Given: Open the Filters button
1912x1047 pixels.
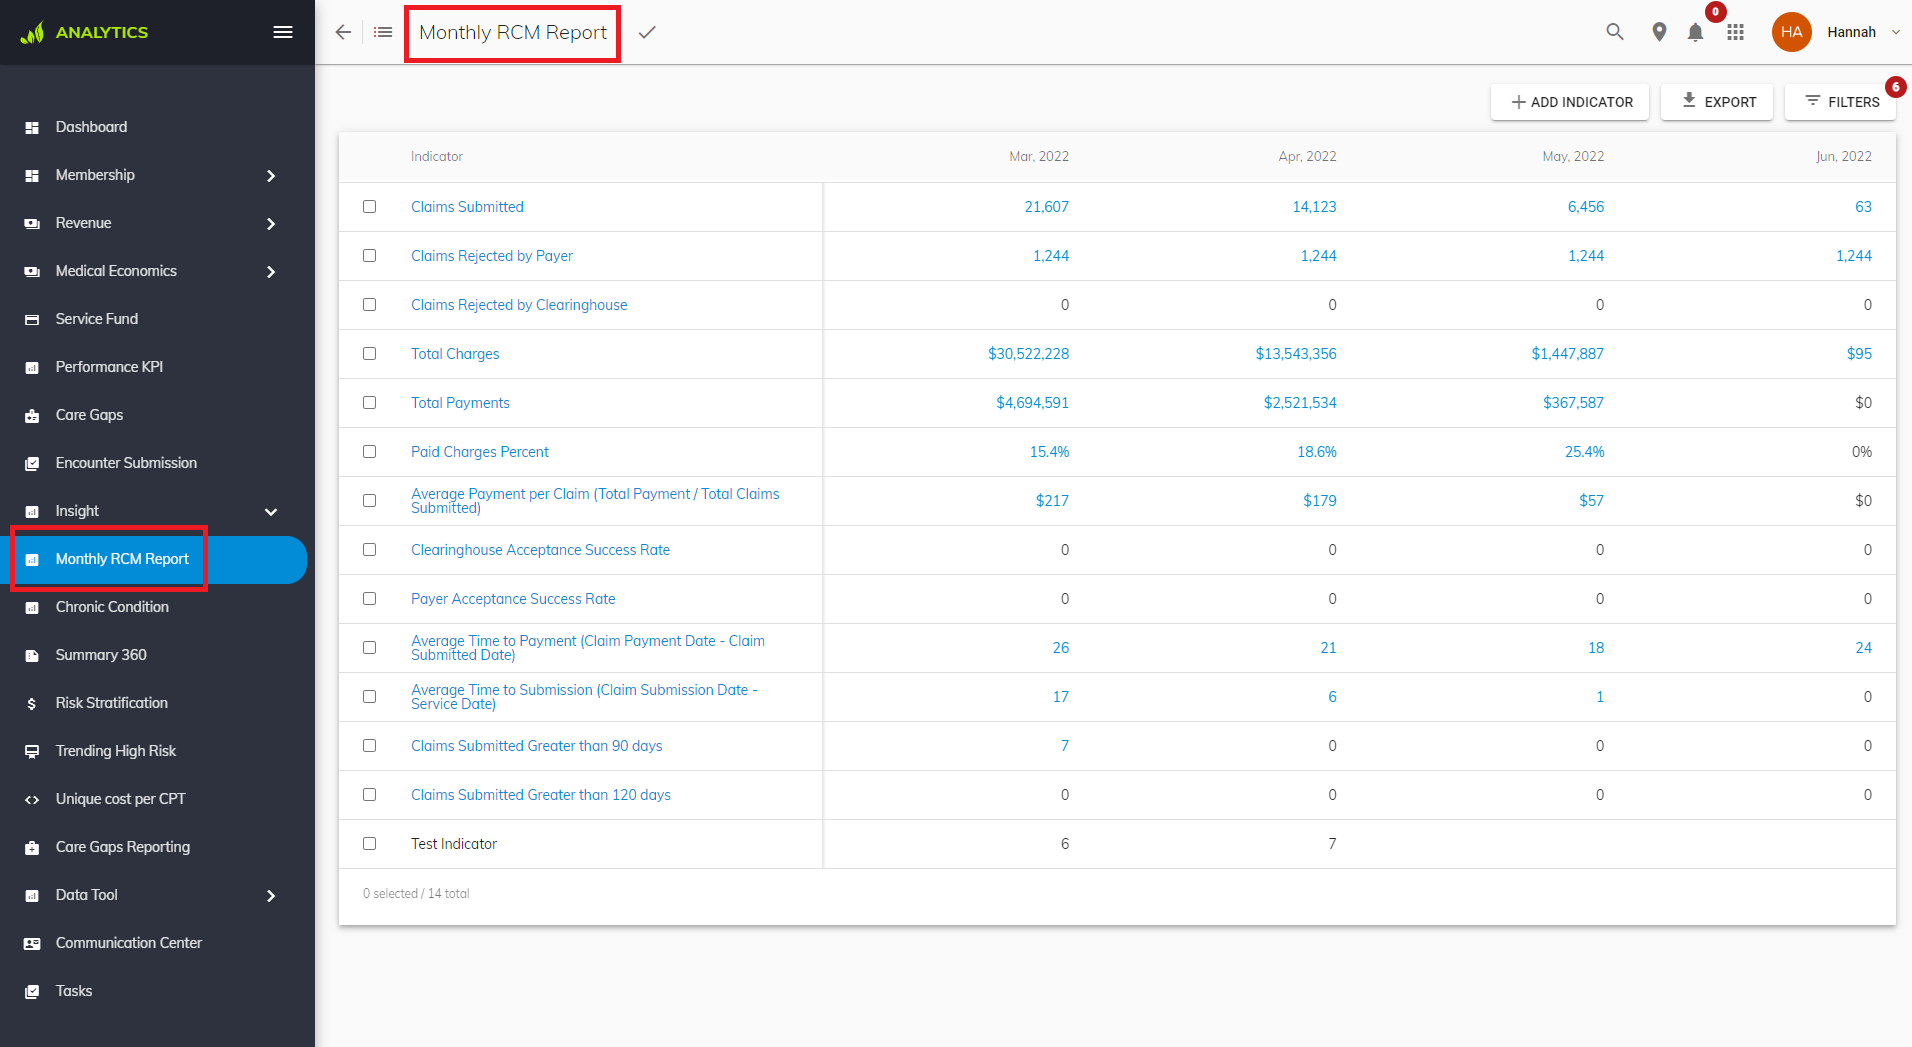Looking at the screenshot, I should click(1841, 102).
